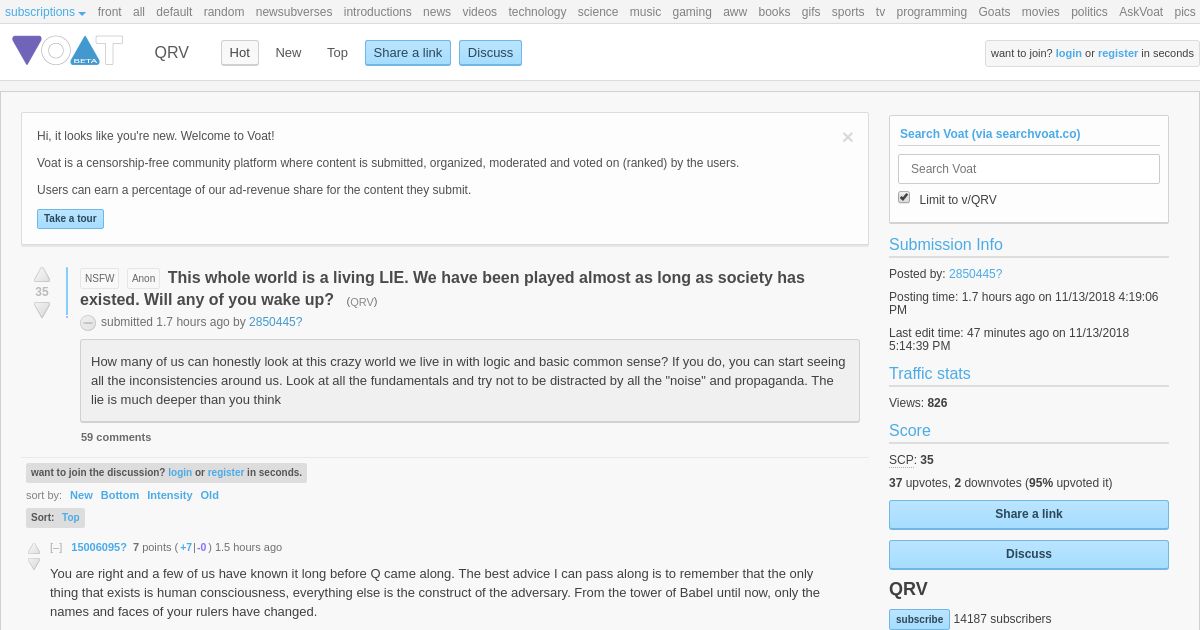Downvote the submission with the down arrow
This screenshot has height=630, width=1200.
pos(42,310)
